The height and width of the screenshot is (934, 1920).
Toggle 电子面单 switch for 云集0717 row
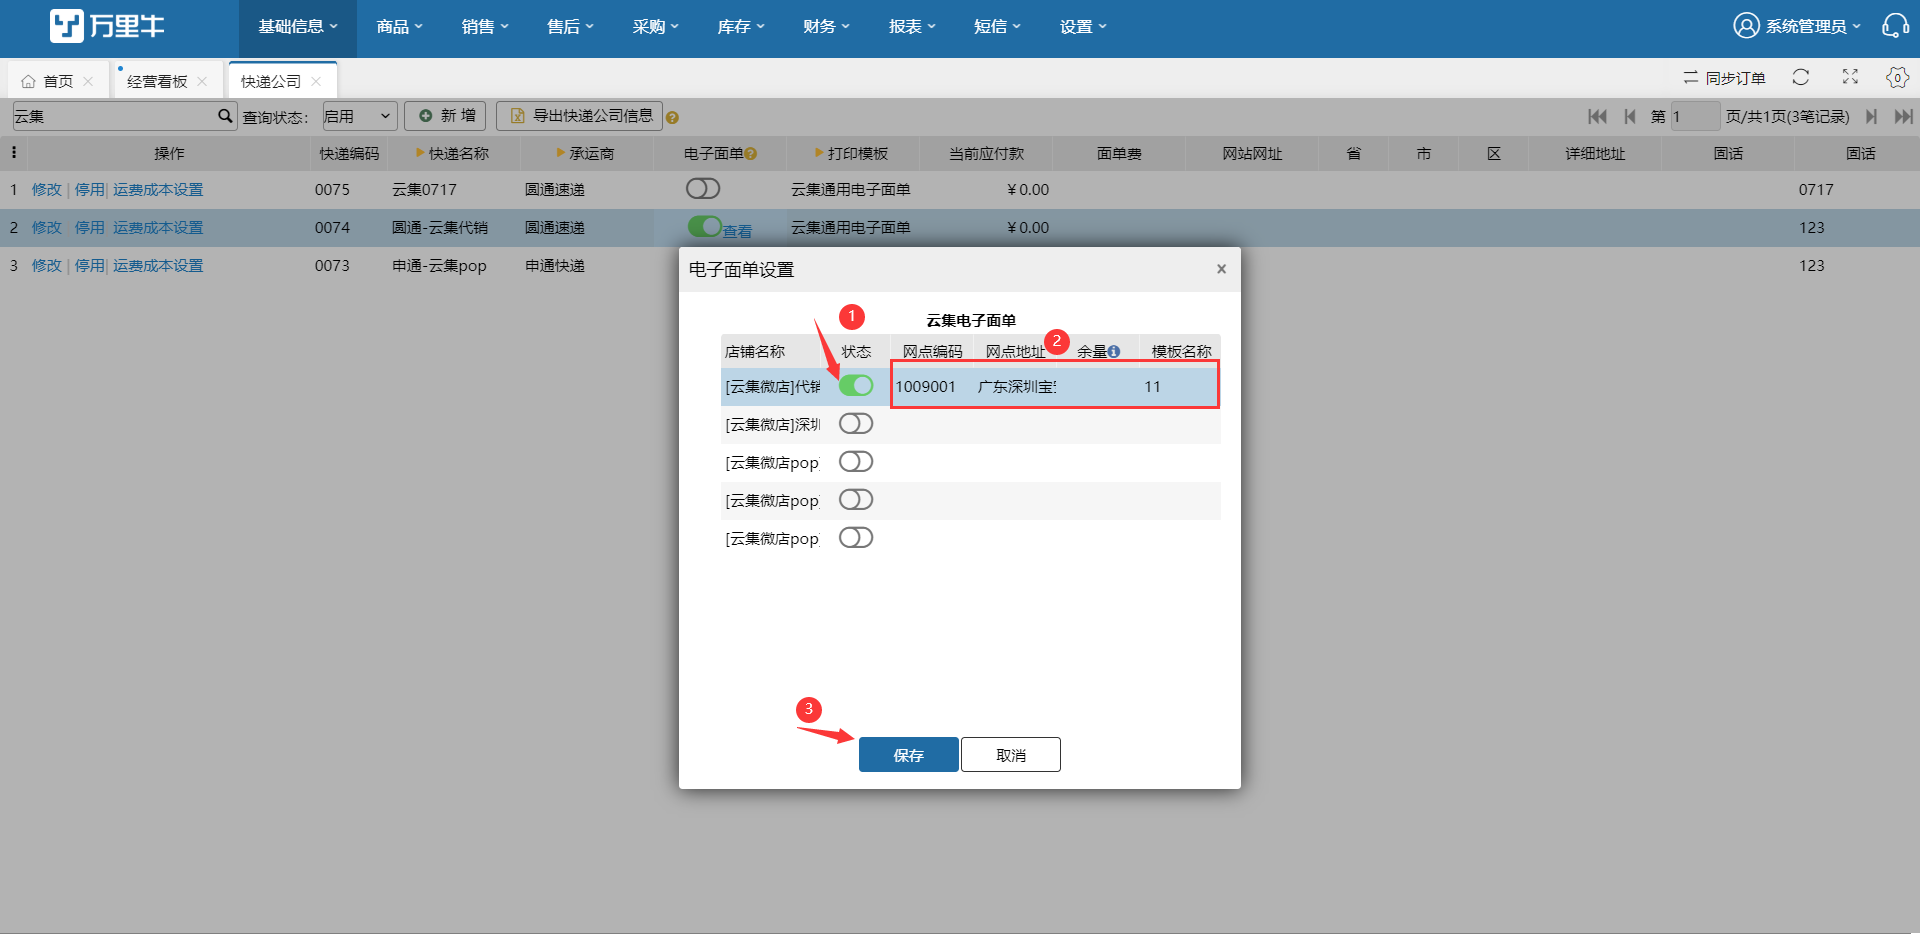(703, 189)
